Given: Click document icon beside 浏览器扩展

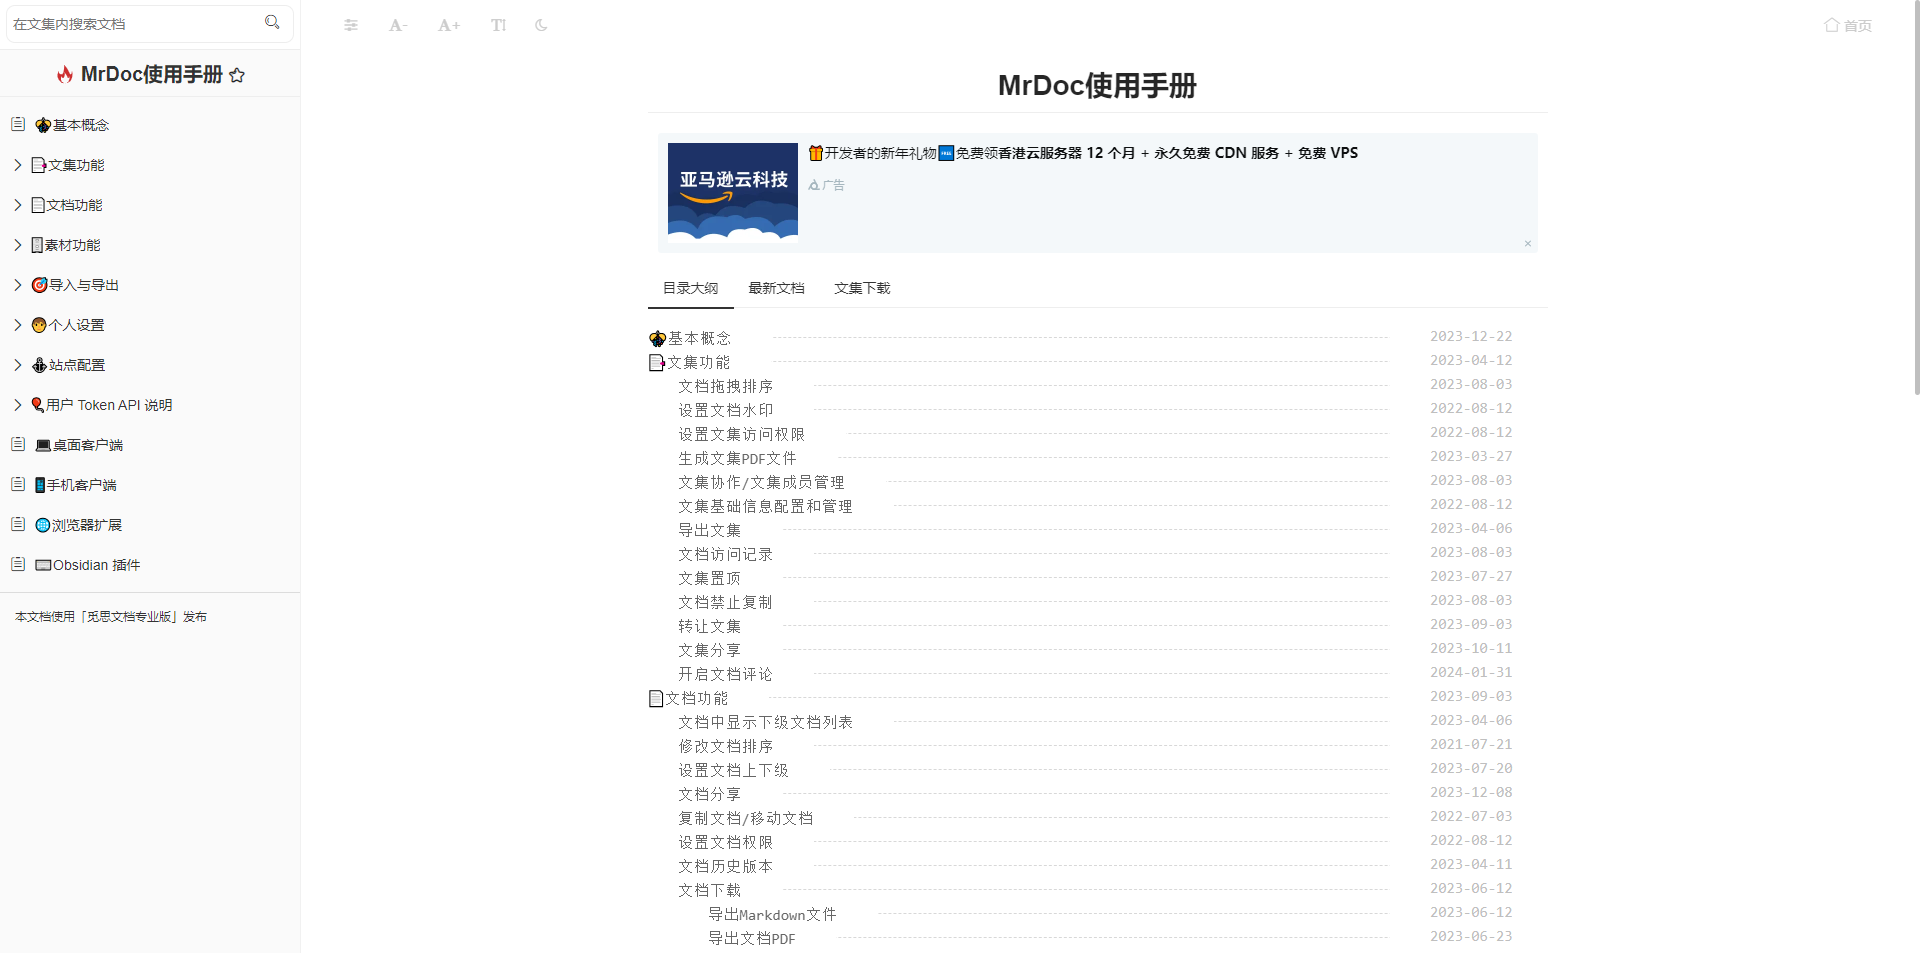Looking at the screenshot, I should tap(18, 524).
